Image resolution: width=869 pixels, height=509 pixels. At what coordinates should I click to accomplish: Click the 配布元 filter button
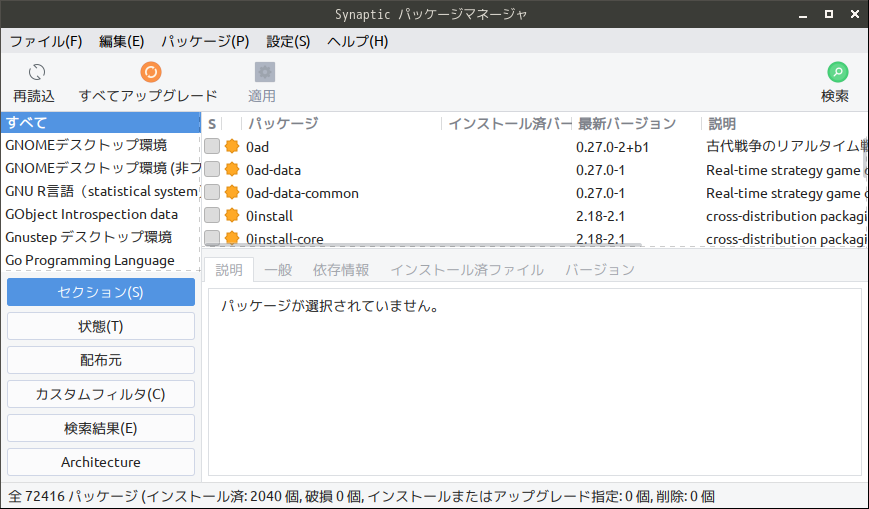pos(101,360)
